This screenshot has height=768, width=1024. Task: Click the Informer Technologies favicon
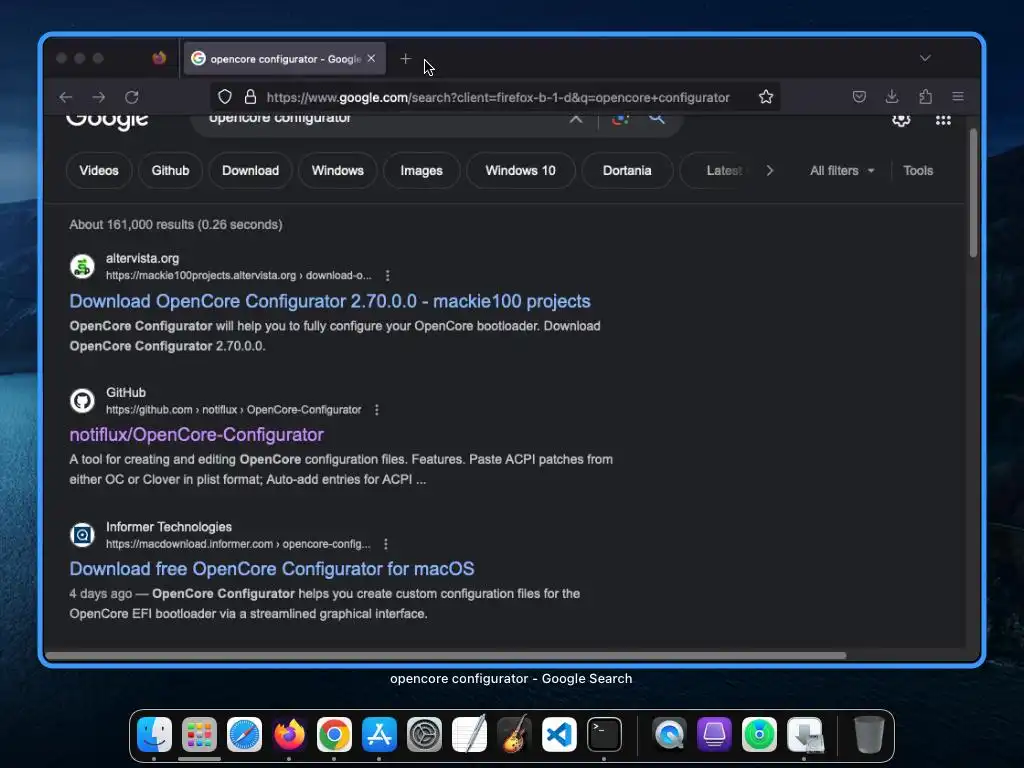(x=82, y=535)
